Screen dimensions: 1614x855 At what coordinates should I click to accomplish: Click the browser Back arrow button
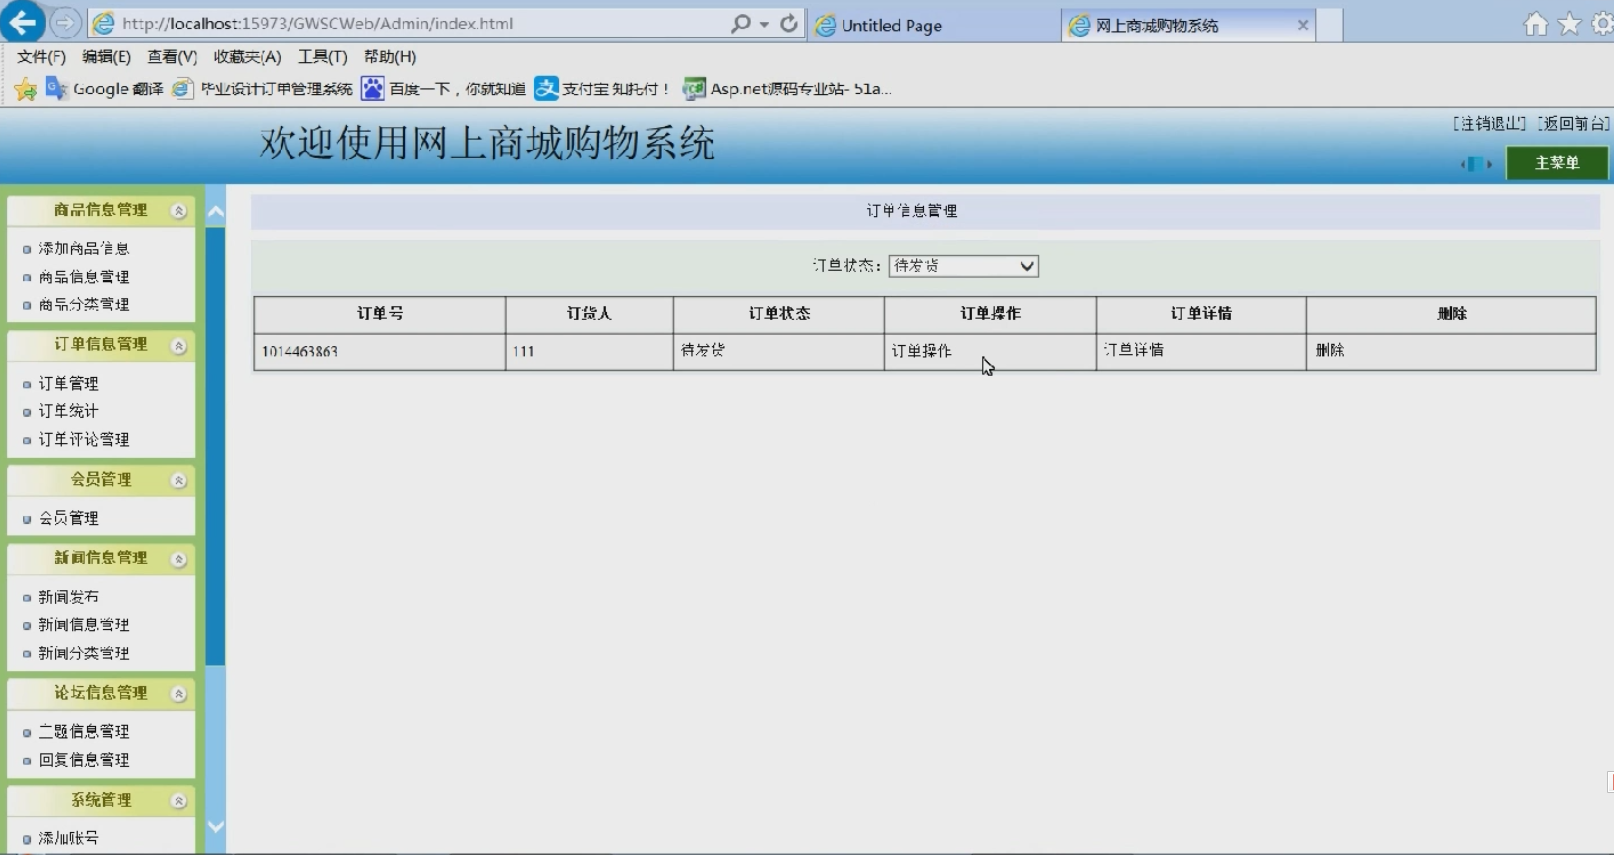point(22,22)
